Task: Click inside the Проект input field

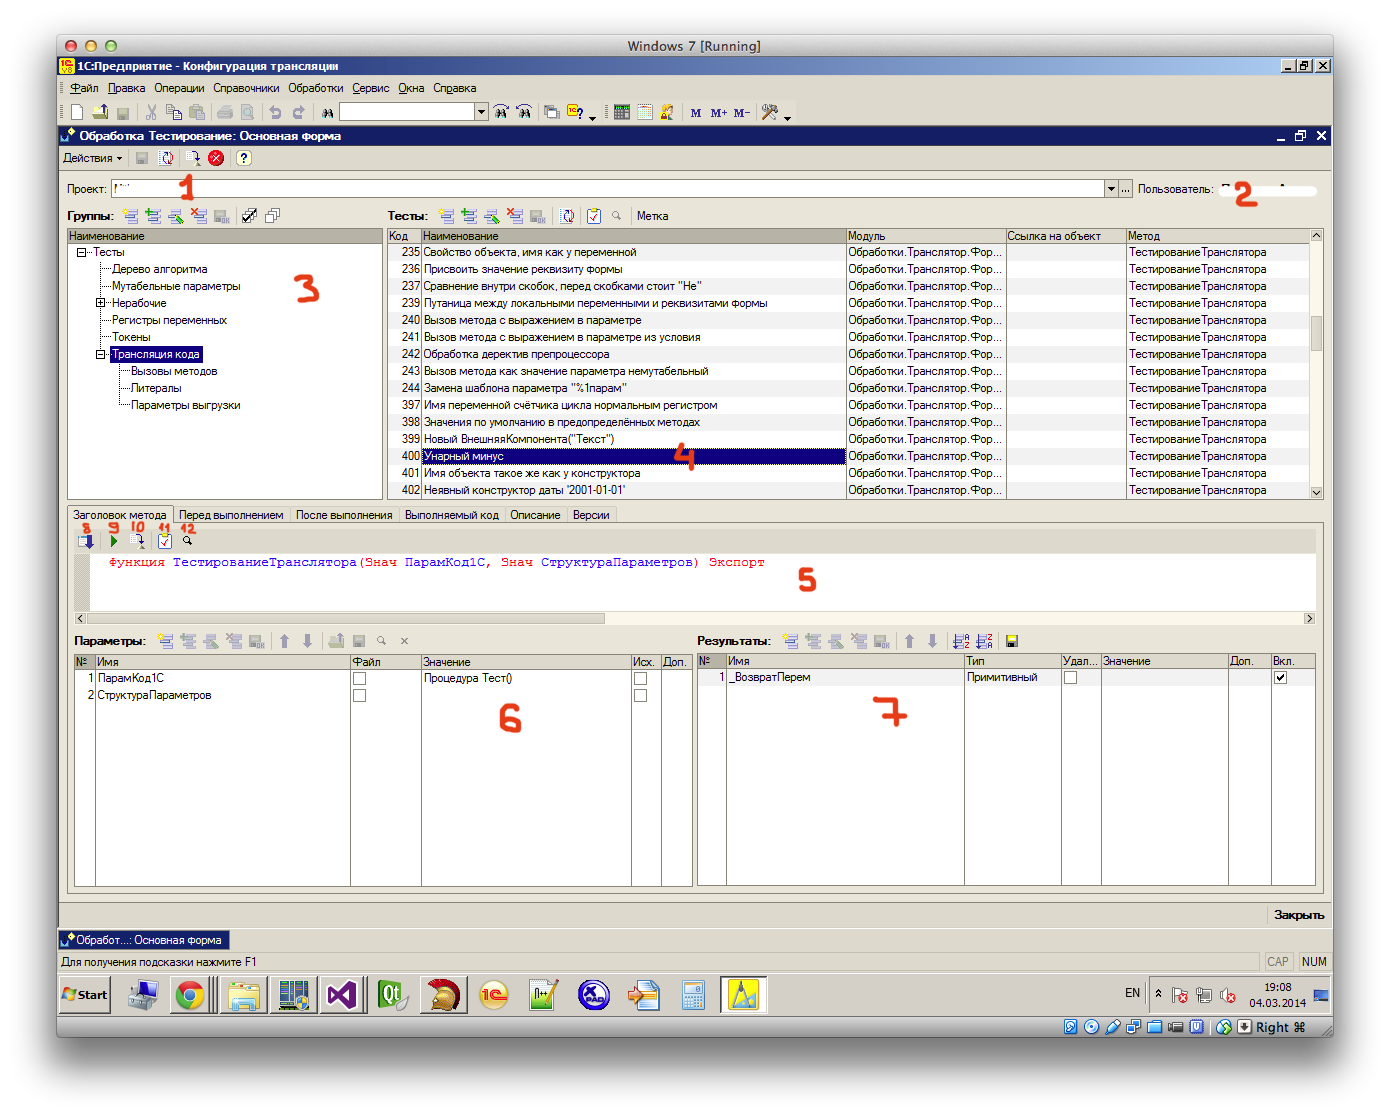Action: click(607, 189)
